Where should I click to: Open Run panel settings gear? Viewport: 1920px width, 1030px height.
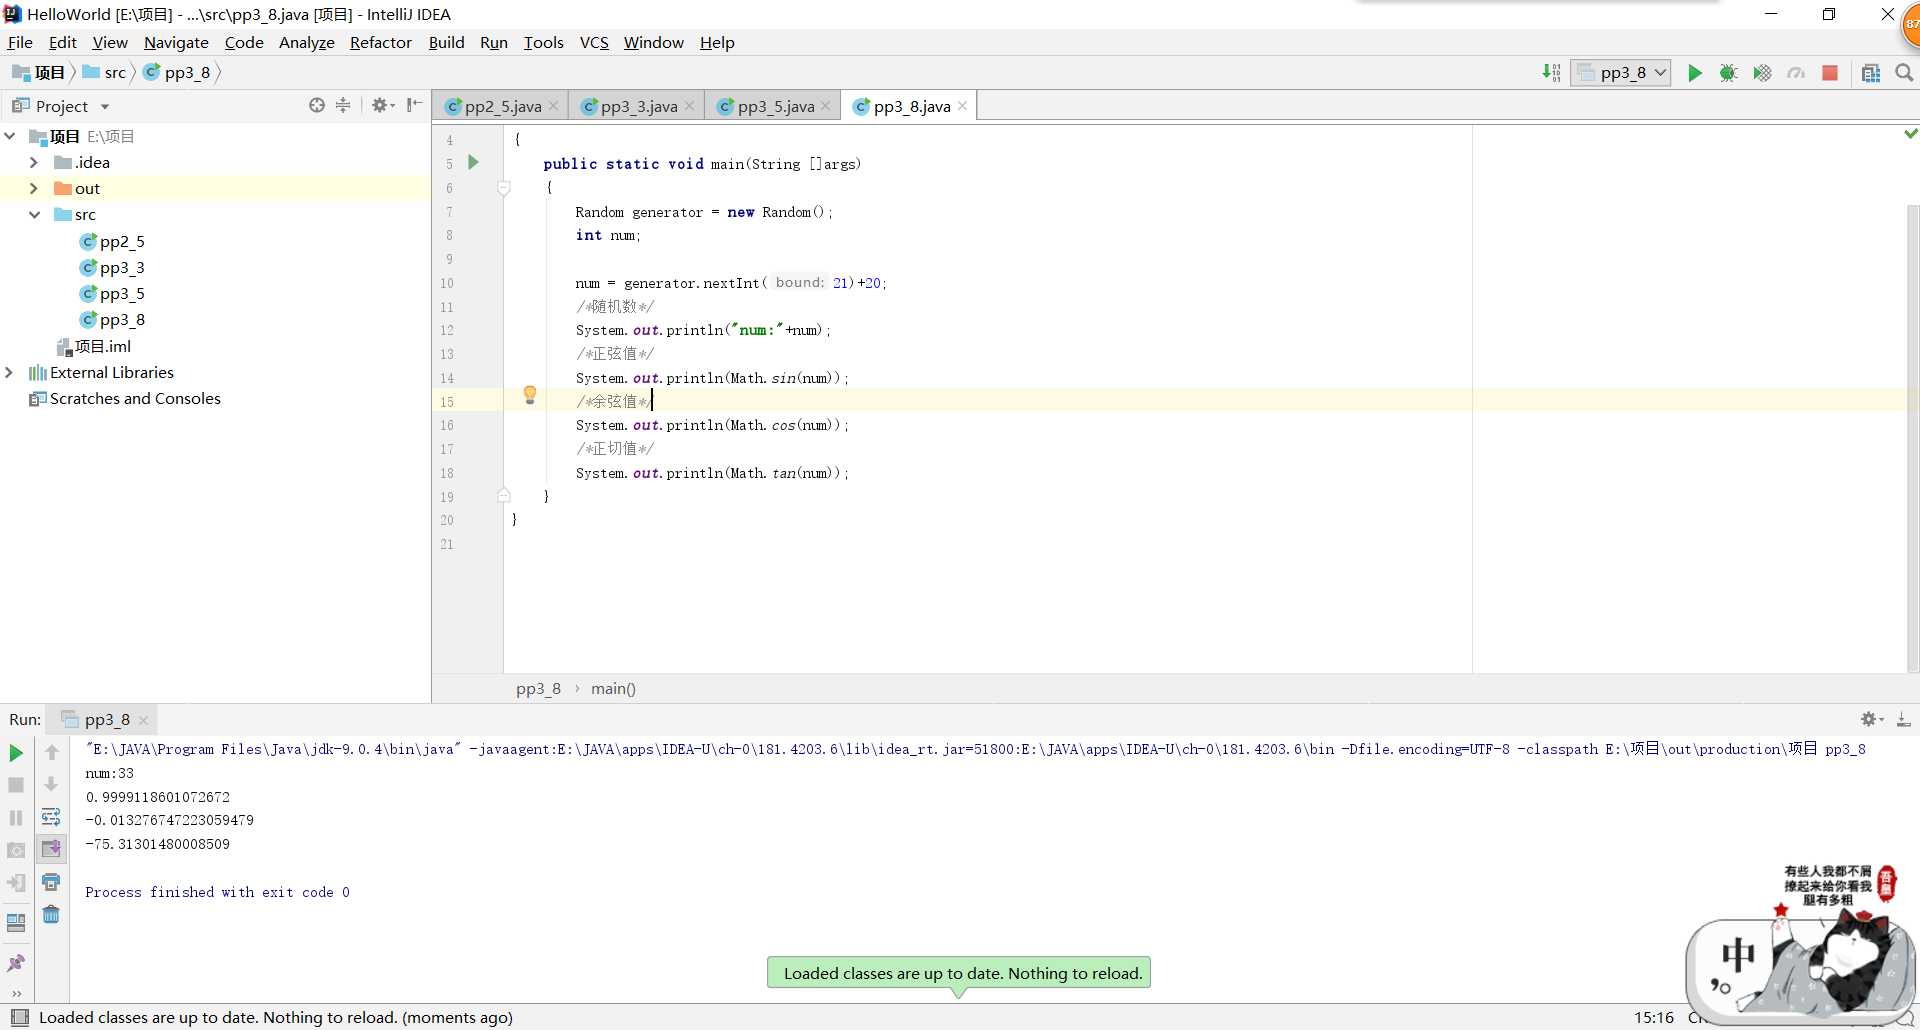[1871, 719]
